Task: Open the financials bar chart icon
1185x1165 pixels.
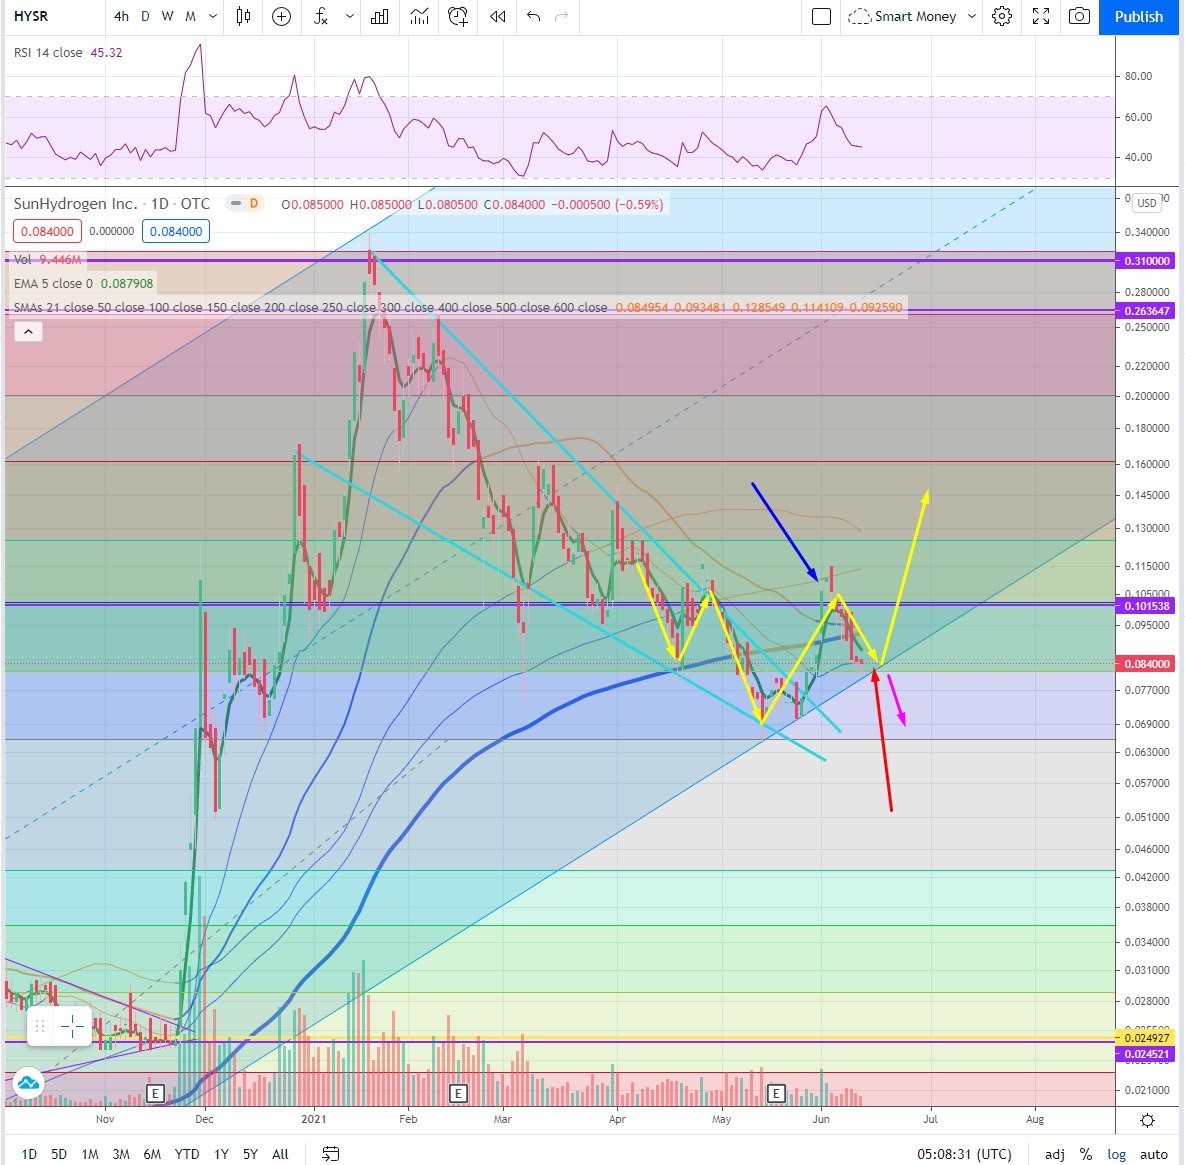Action: tap(379, 16)
